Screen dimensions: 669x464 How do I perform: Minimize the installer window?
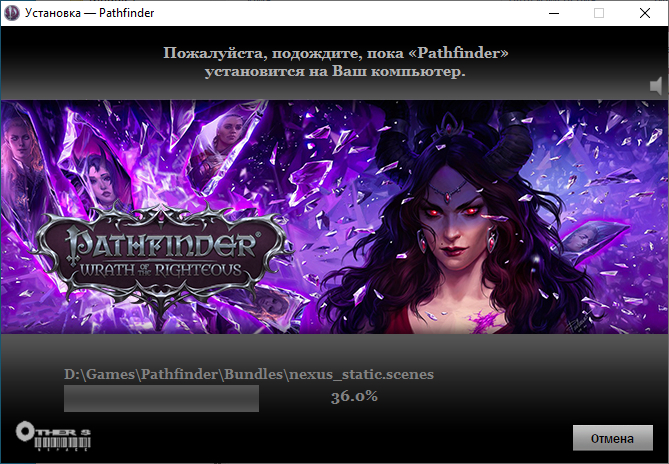[554, 13]
